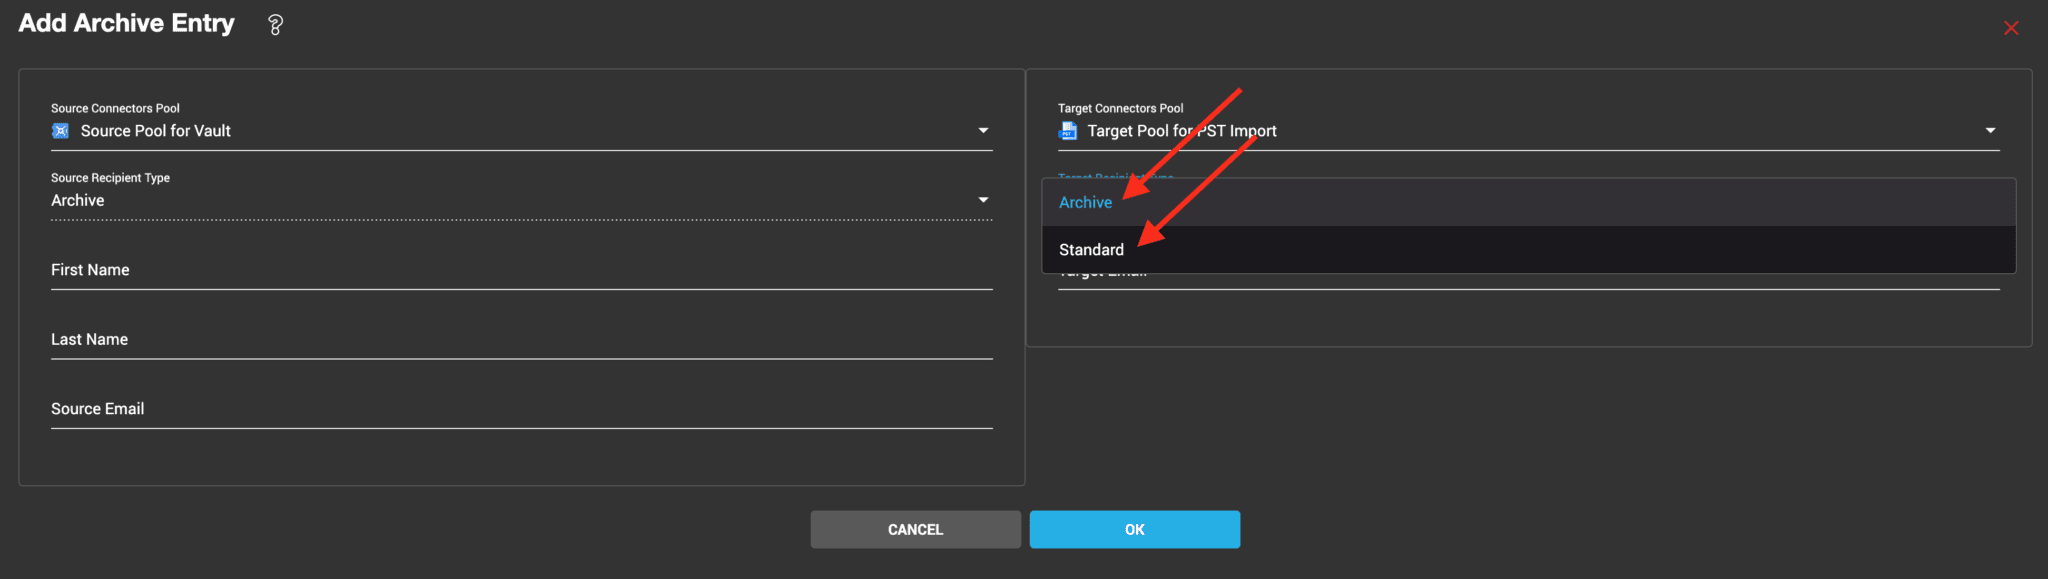Focus the Last Name input field
This screenshot has width=2048, height=579.
coord(522,340)
